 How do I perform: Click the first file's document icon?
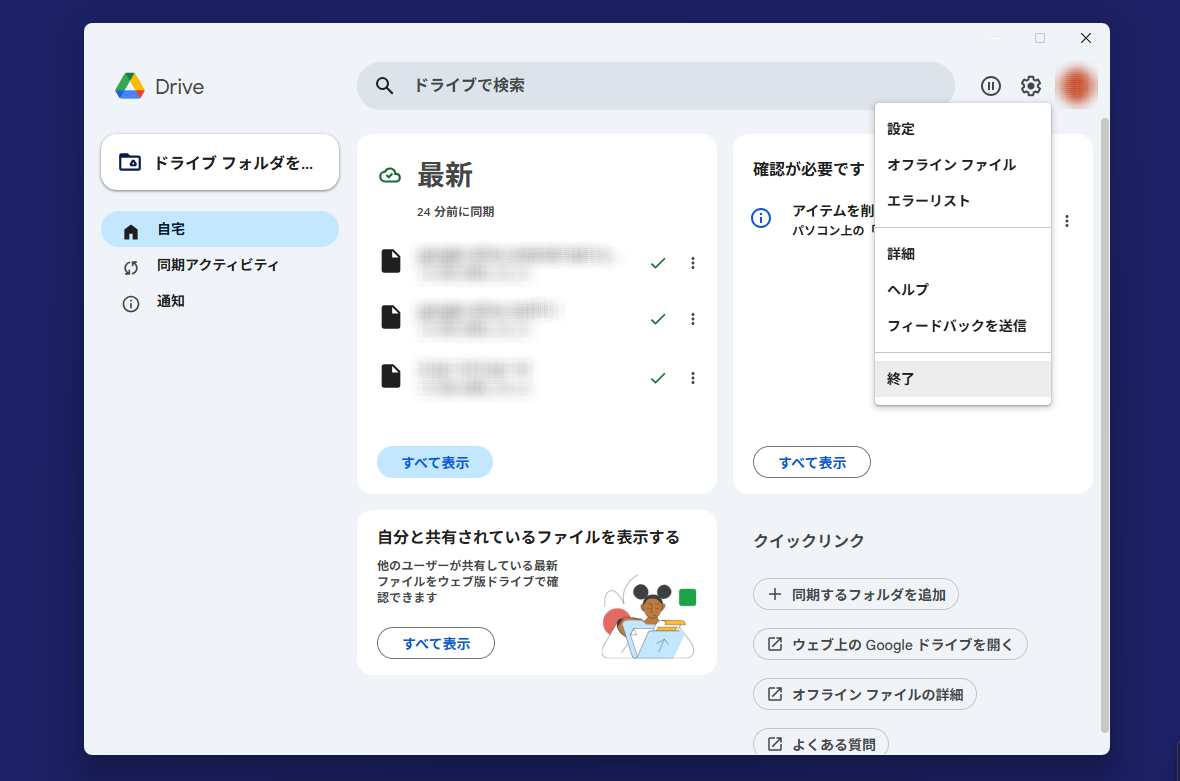391,261
